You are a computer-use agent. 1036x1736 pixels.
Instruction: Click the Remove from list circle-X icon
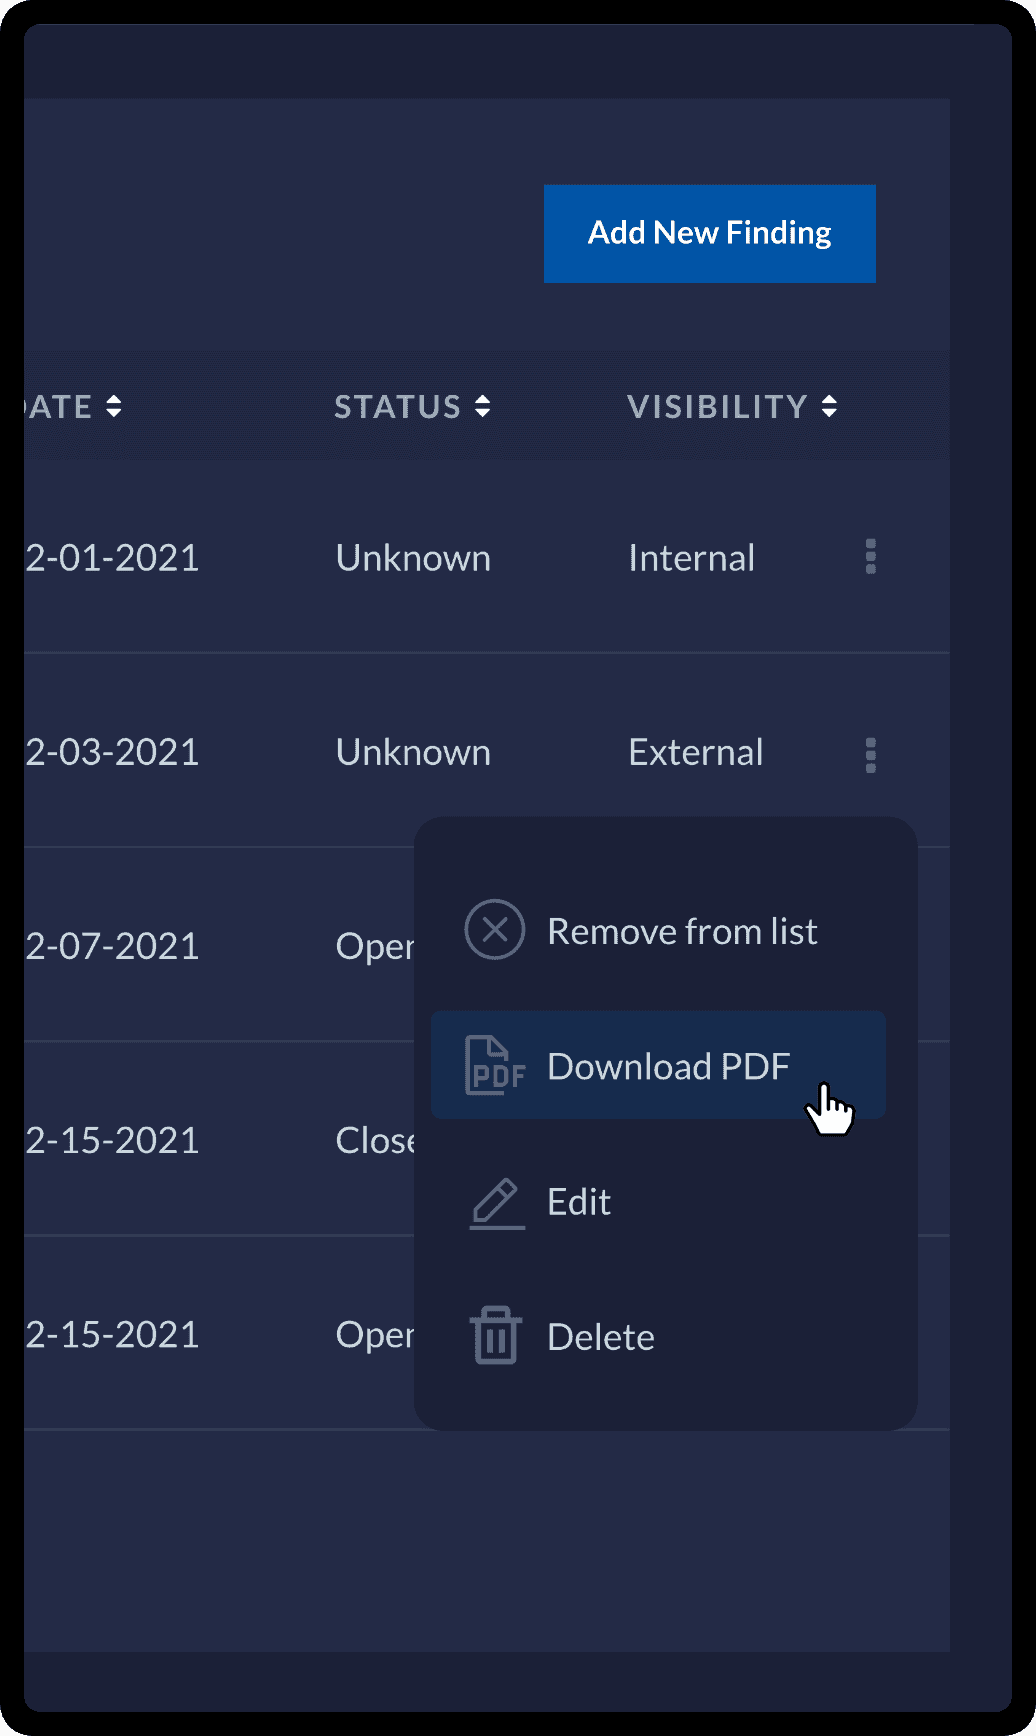click(495, 930)
